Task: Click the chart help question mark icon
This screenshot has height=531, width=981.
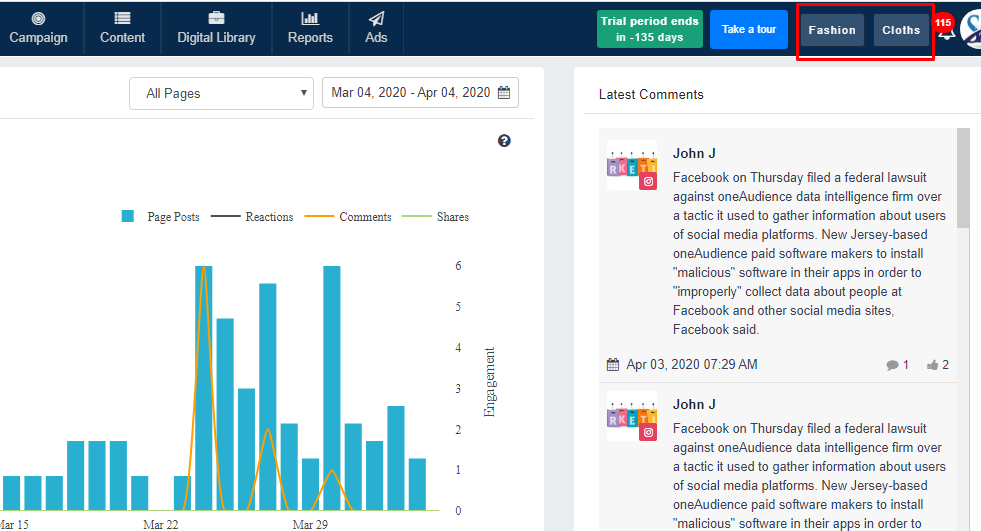Action: (x=504, y=141)
